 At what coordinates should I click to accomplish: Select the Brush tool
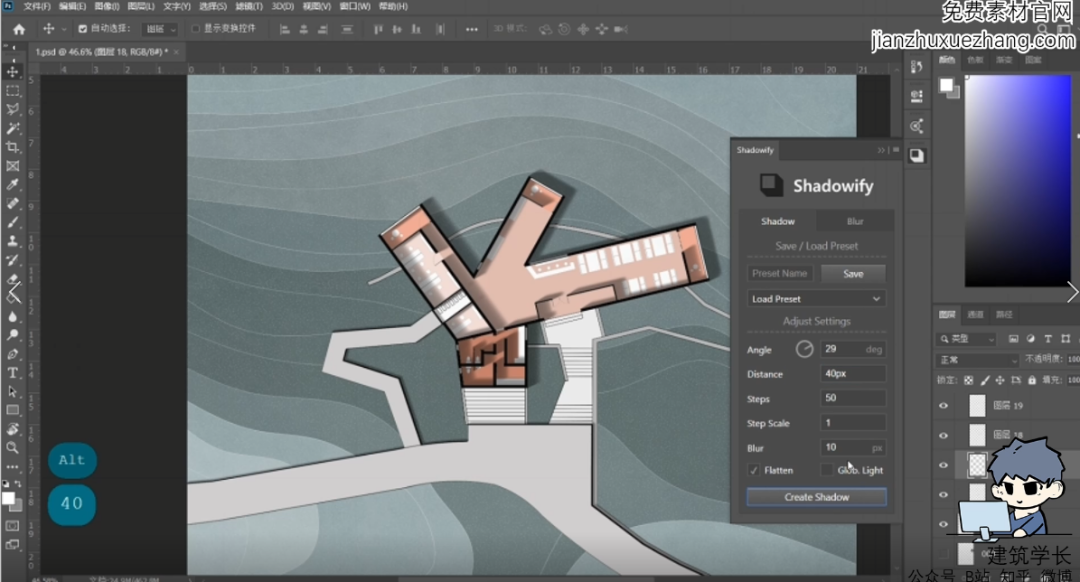(13, 222)
